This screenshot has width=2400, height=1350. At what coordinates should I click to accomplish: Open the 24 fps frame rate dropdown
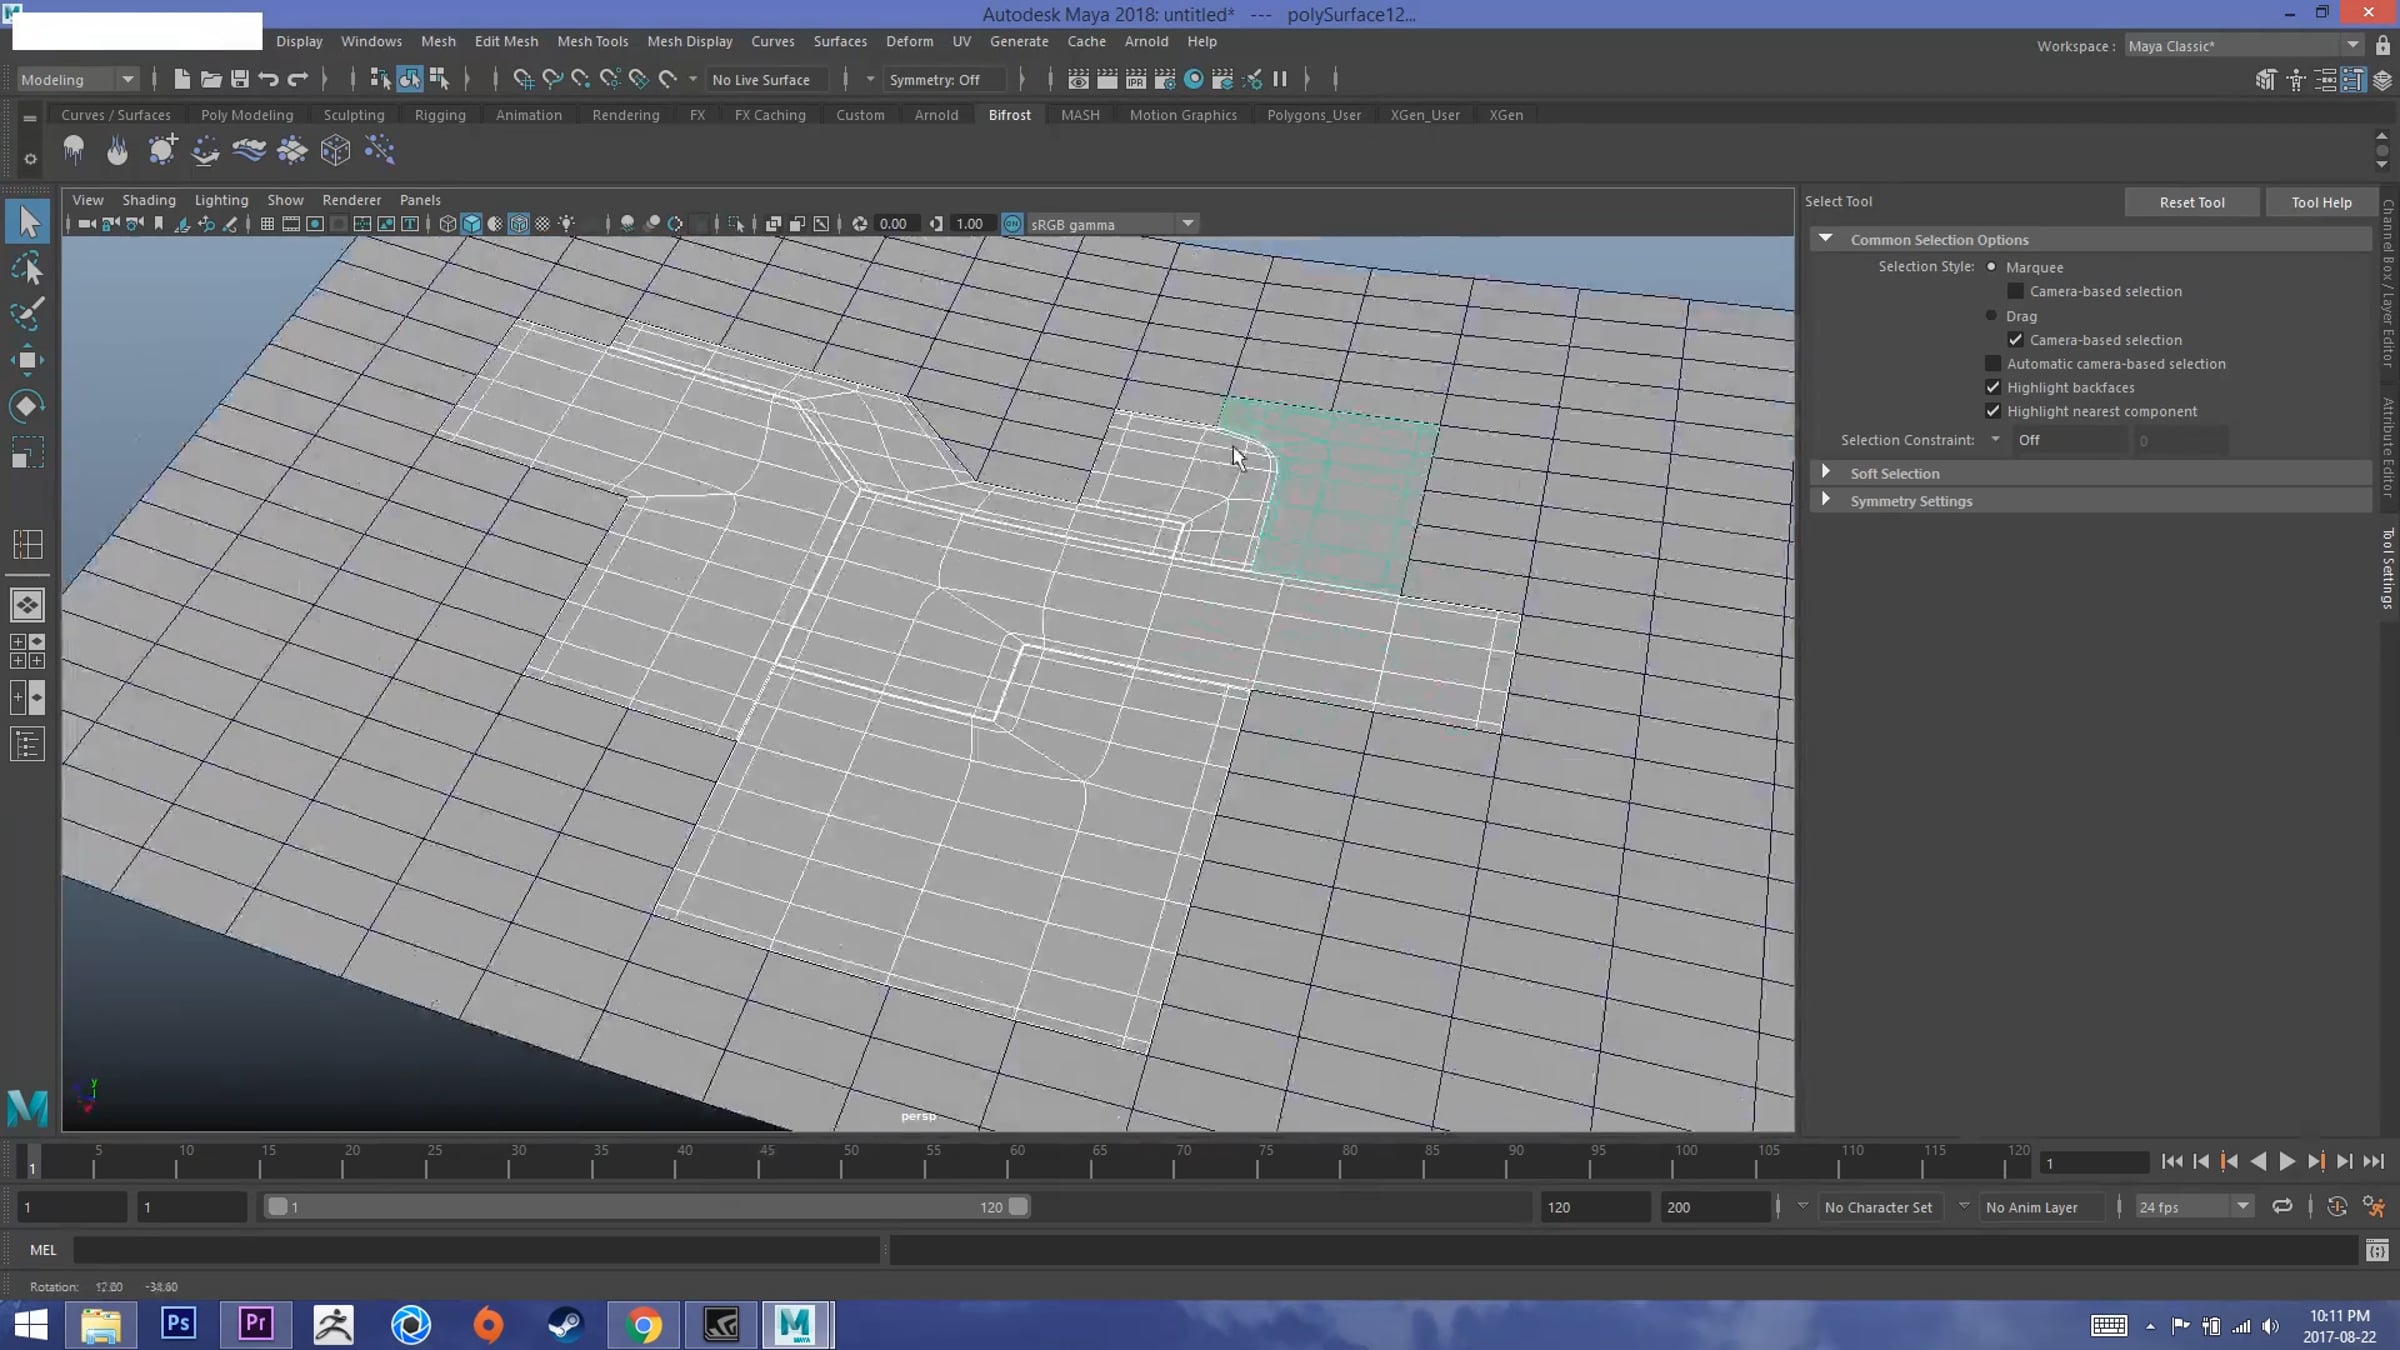pos(2193,1207)
